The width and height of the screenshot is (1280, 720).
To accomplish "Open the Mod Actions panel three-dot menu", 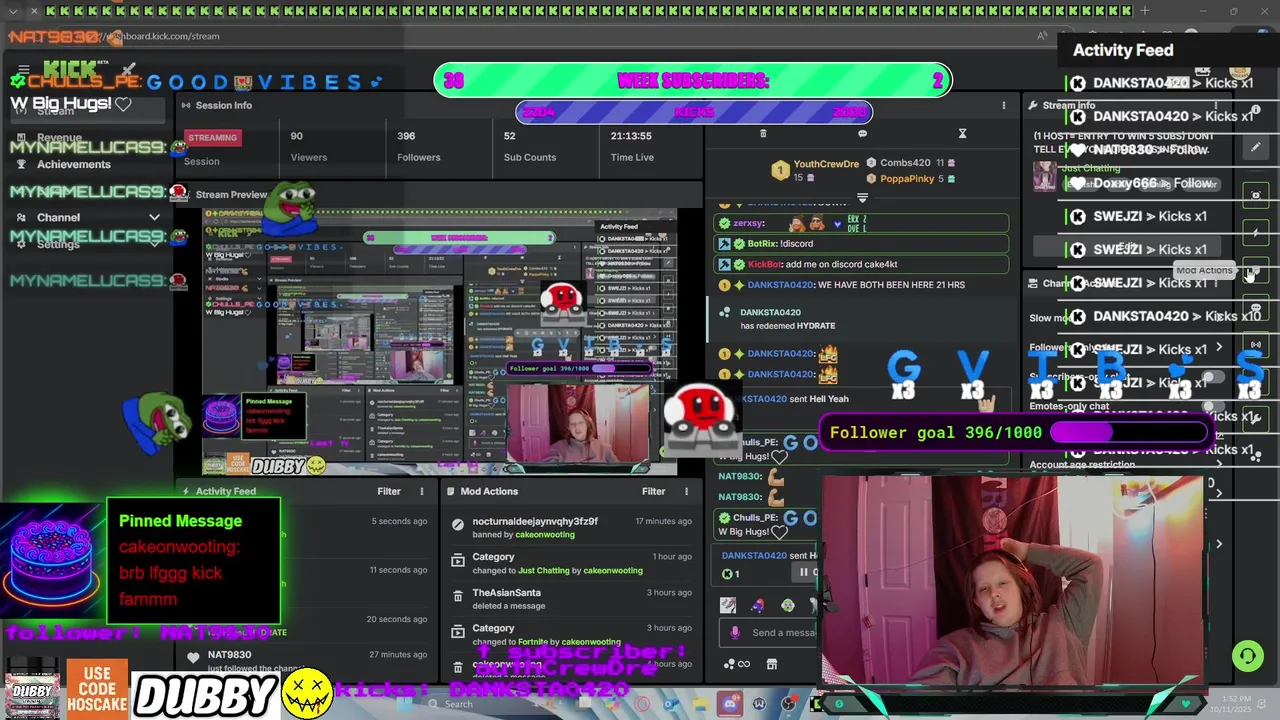I will [686, 491].
